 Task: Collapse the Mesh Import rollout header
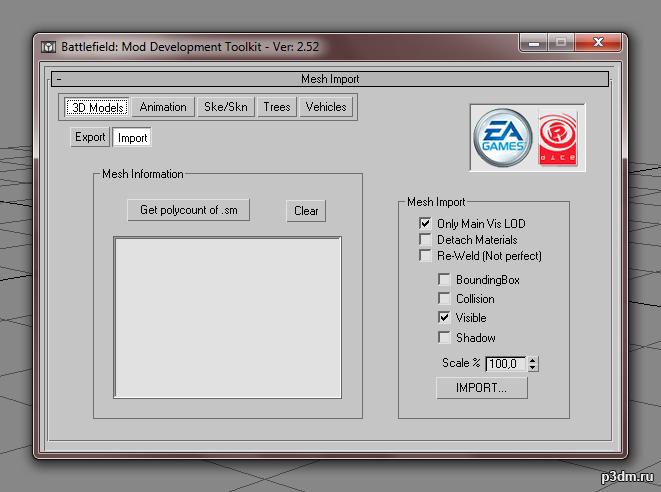[330, 79]
